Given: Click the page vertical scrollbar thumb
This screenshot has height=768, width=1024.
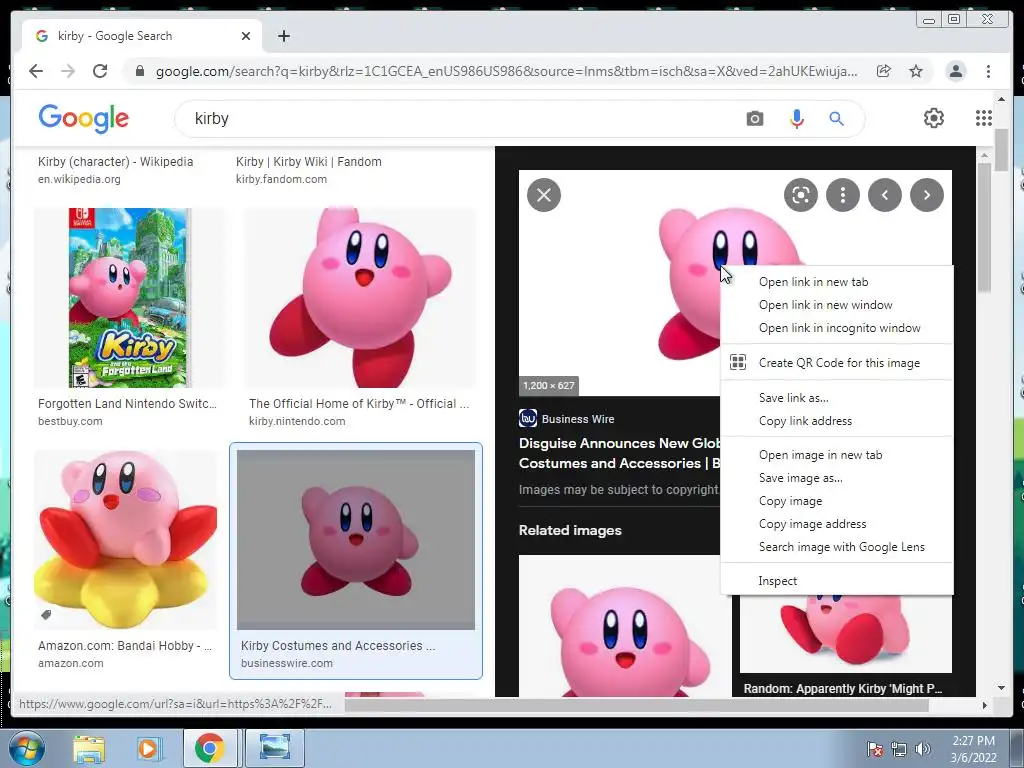Looking at the screenshot, I should point(1001,150).
